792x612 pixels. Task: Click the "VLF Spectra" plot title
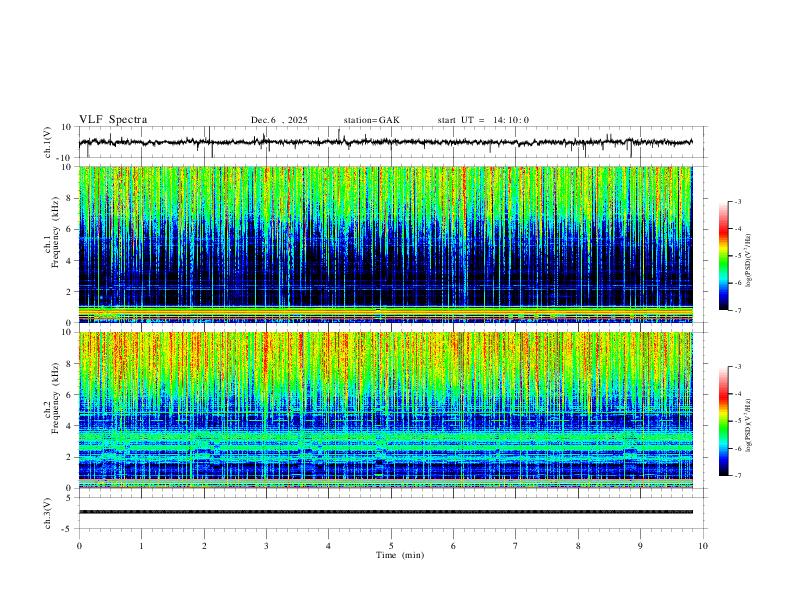pos(113,120)
